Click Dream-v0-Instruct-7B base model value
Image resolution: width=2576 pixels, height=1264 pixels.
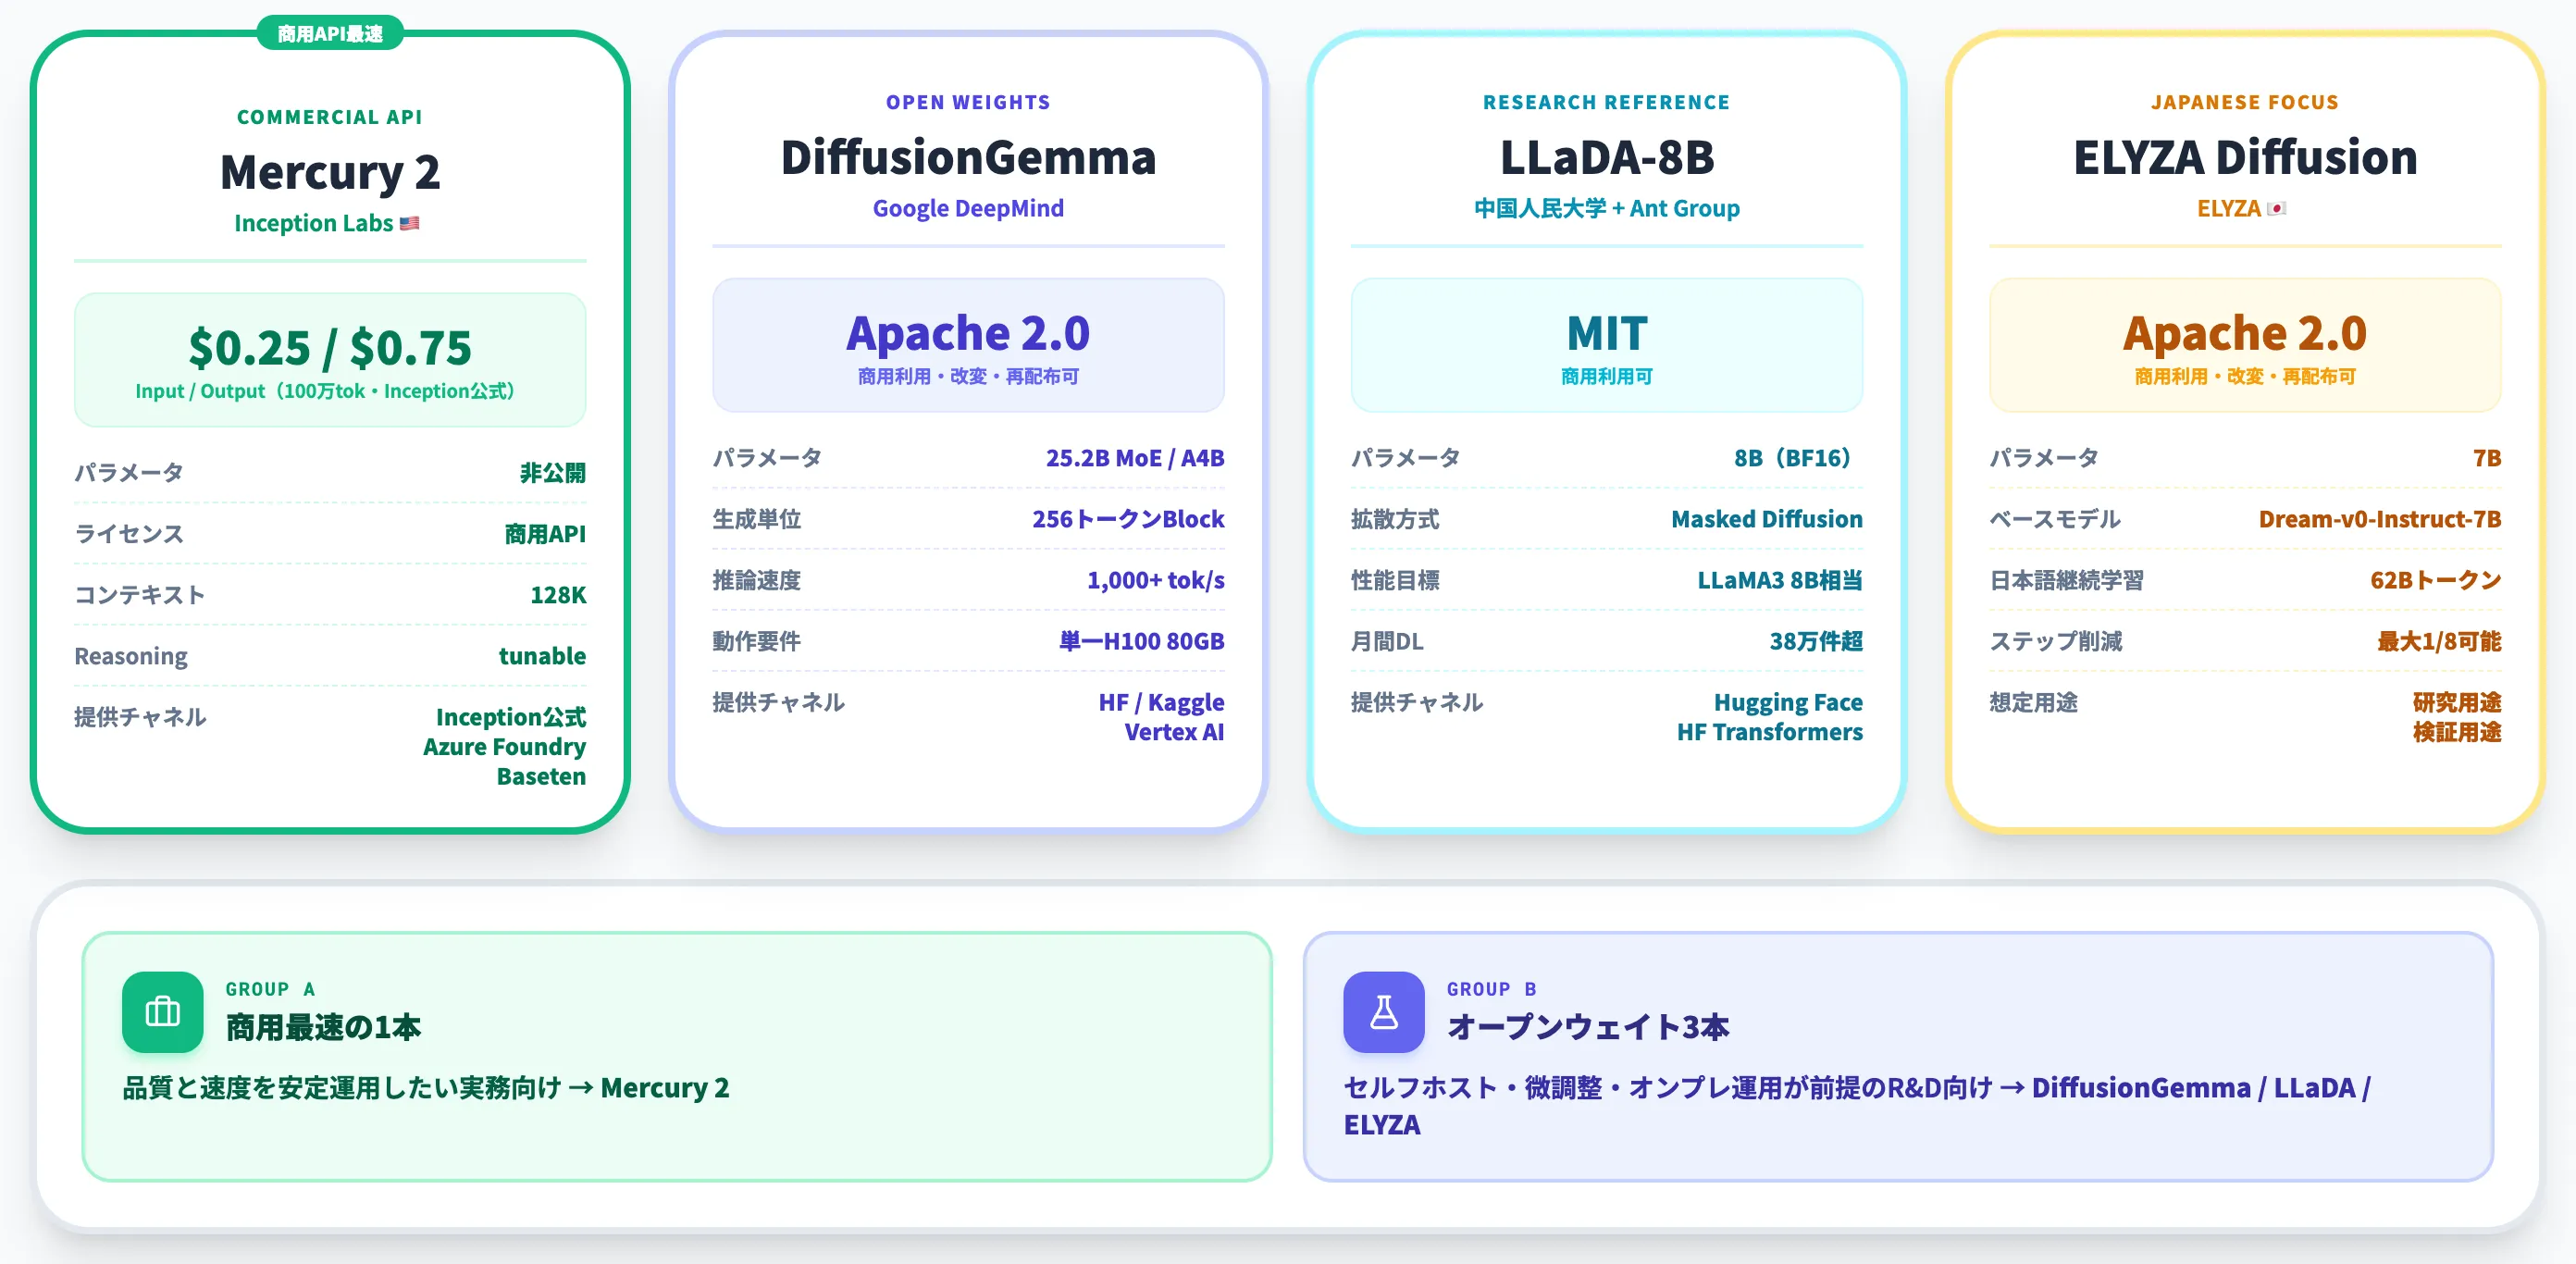click(2380, 519)
